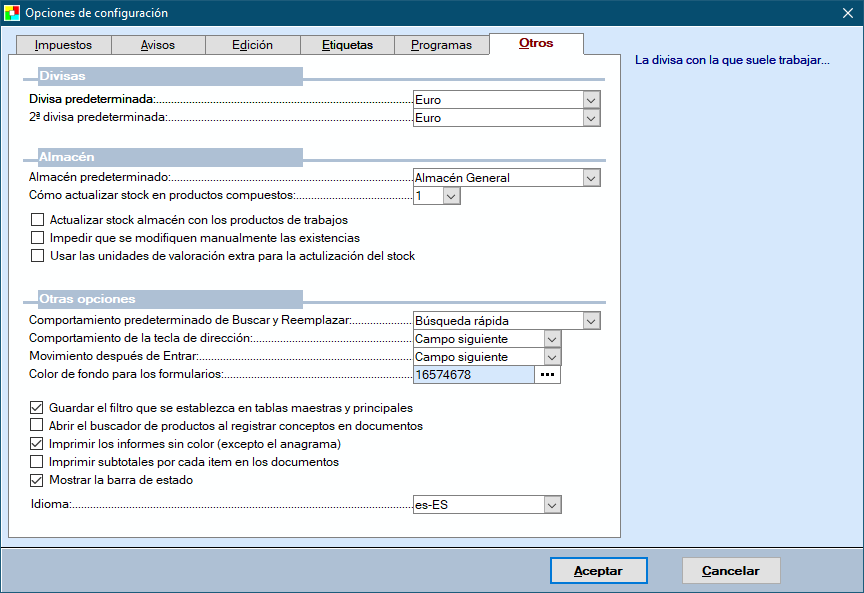Screen dimensions: 864x593
Task: Enable 'Actualizar stock almacén con los productos' checkbox
Action: click(38, 220)
